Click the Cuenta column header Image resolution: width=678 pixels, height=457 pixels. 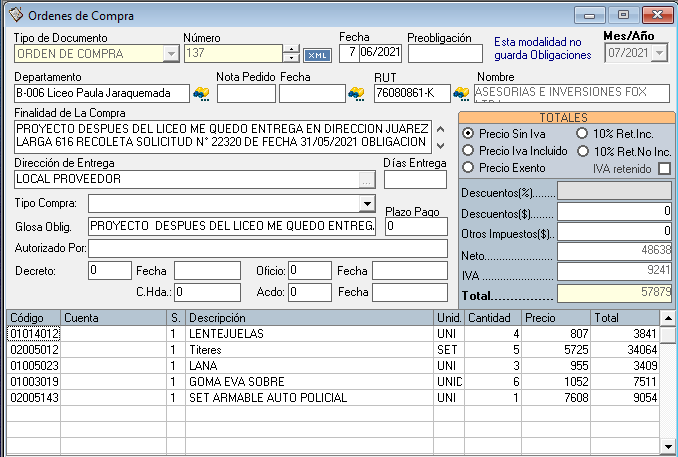tap(113, 318)
